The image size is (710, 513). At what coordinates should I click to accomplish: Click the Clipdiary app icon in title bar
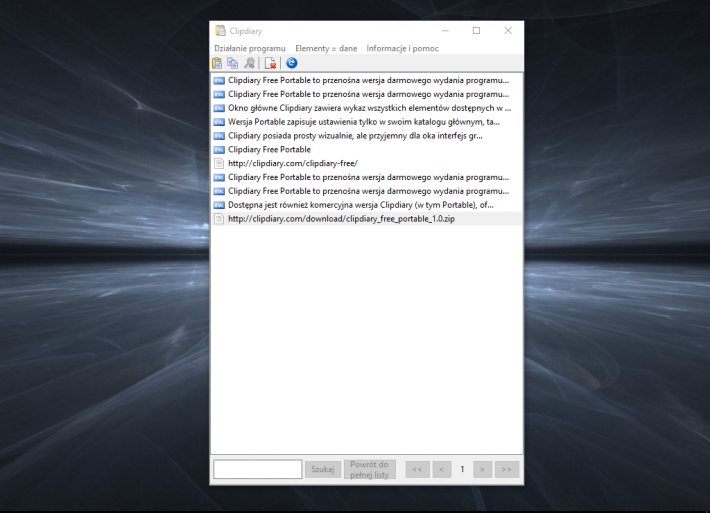click(x=221, y=31)
